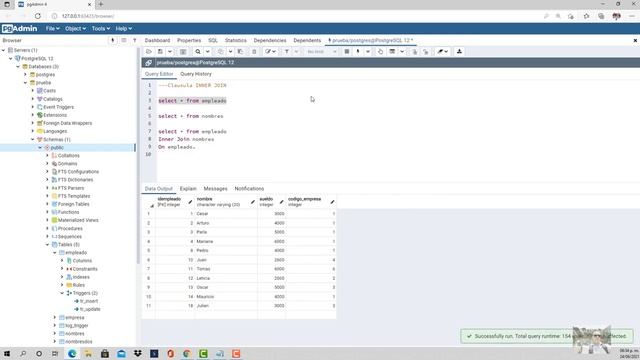
Task: Open the Help menu
Action: coord(123,29)
